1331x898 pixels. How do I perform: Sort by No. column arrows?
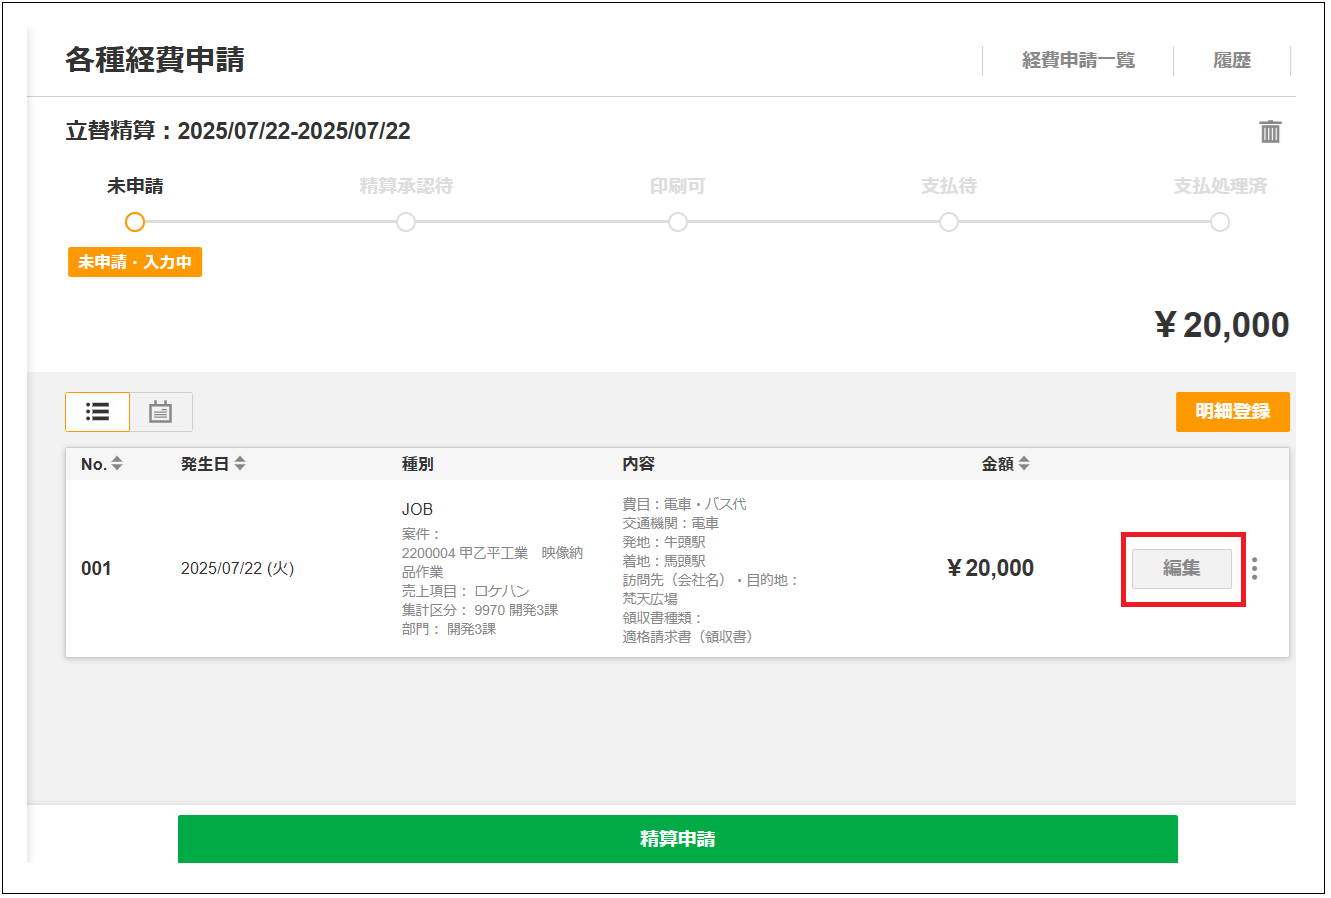(x=117, y=464)
